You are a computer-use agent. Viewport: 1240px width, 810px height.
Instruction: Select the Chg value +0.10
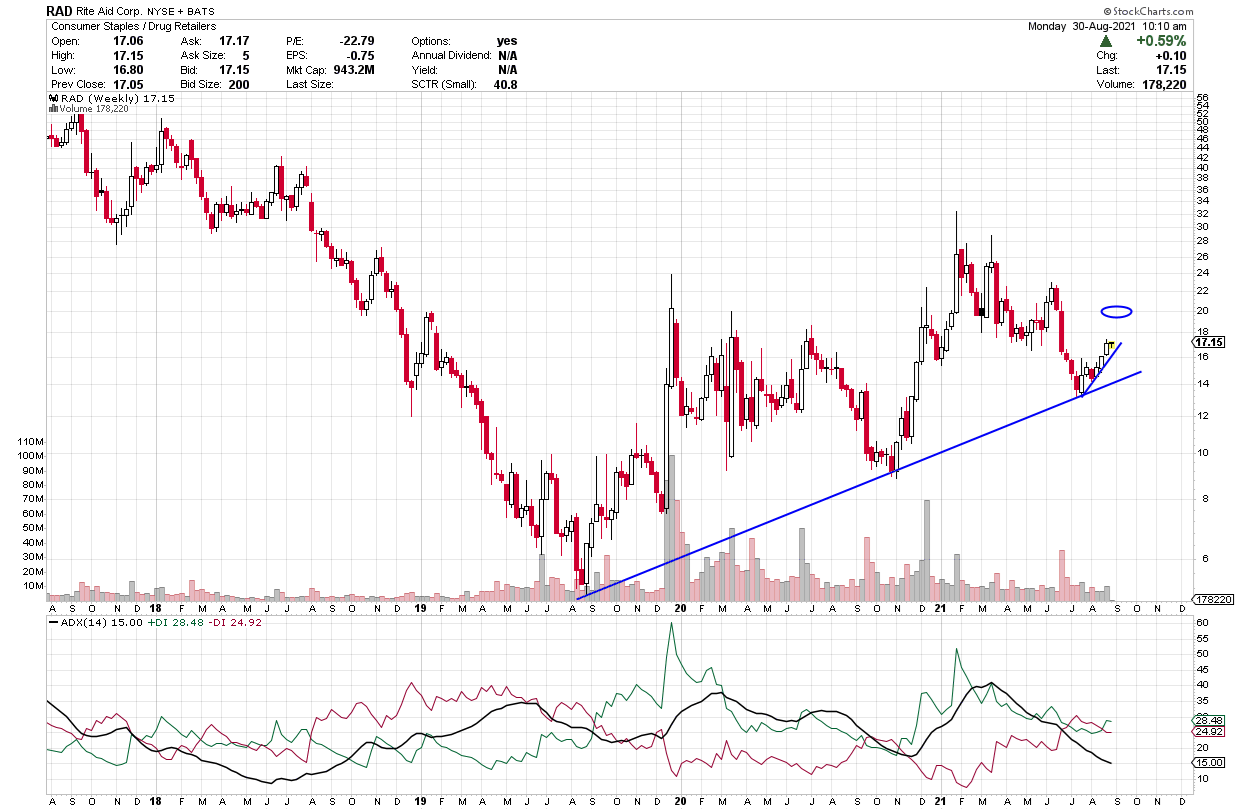[x=1172, y=55]
